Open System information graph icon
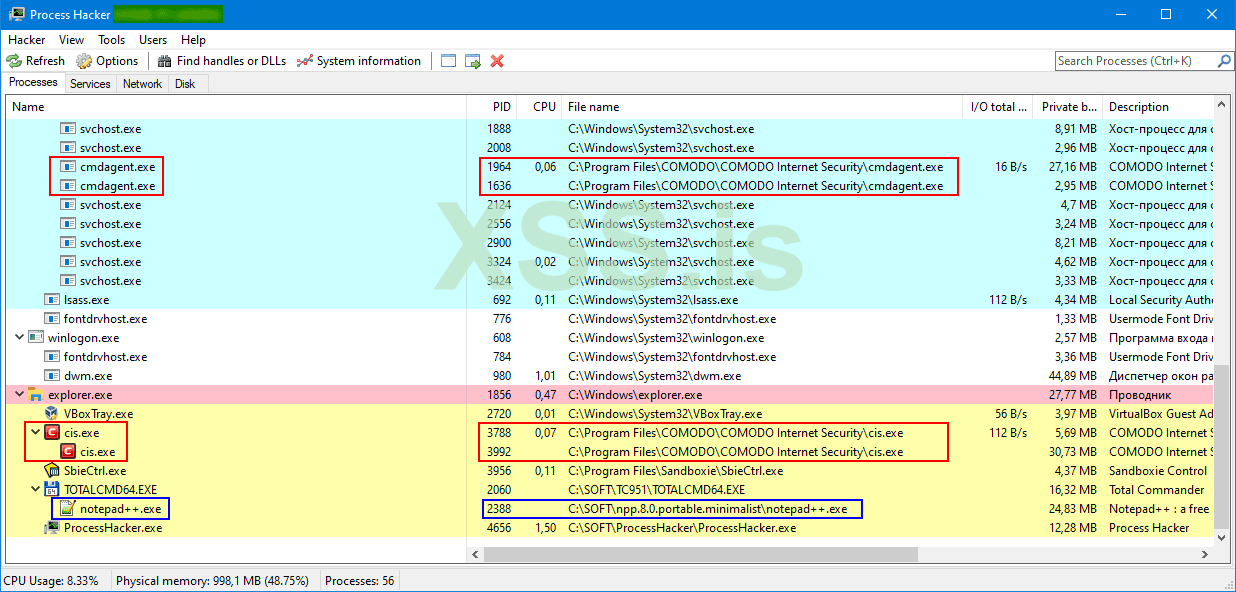Viewport: 1236px width, 592px height. (305, 61)
